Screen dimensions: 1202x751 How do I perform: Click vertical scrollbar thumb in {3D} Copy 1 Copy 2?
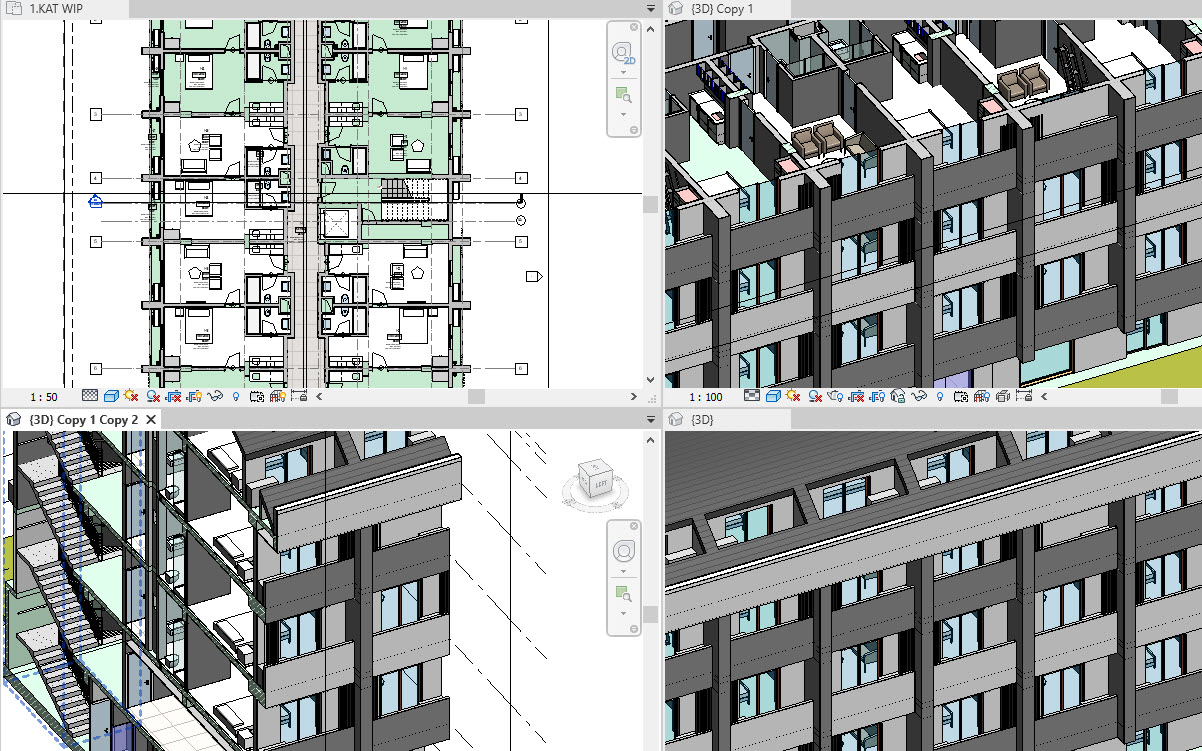click(650, 614)
